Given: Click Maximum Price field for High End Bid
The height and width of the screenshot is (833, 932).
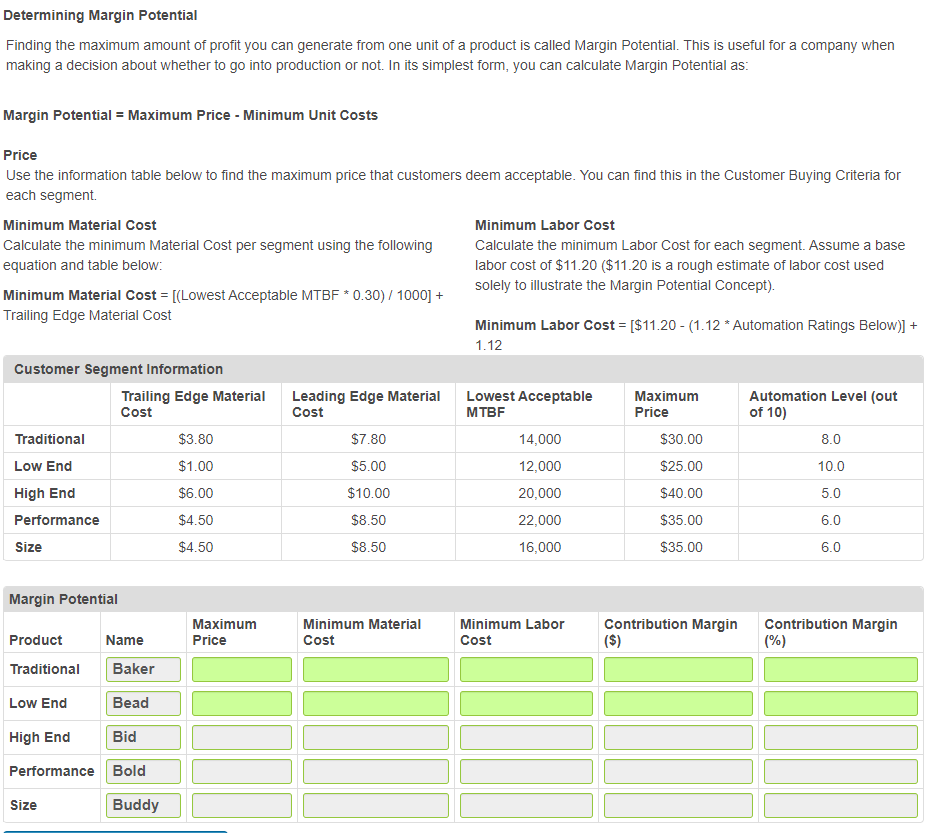Looking at the screenshot, I should click(x=242, y=737).
